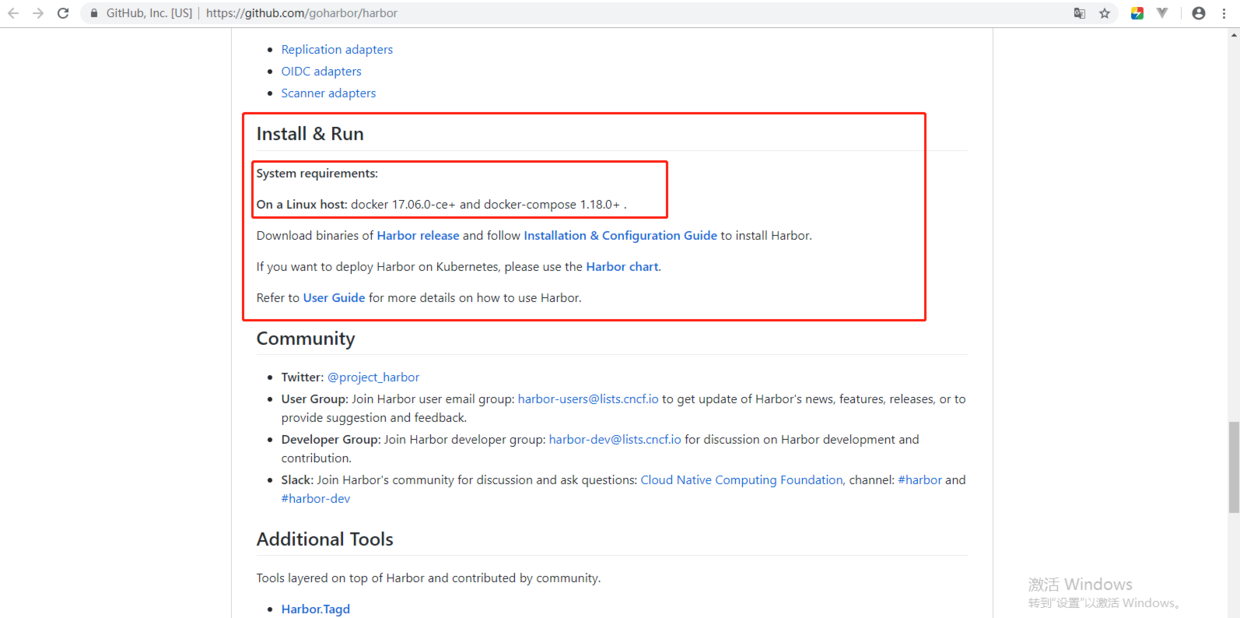This screenshot has height=618, width=1240.
Task: Open the Scanner adapters link
Action: pos(328,93)
